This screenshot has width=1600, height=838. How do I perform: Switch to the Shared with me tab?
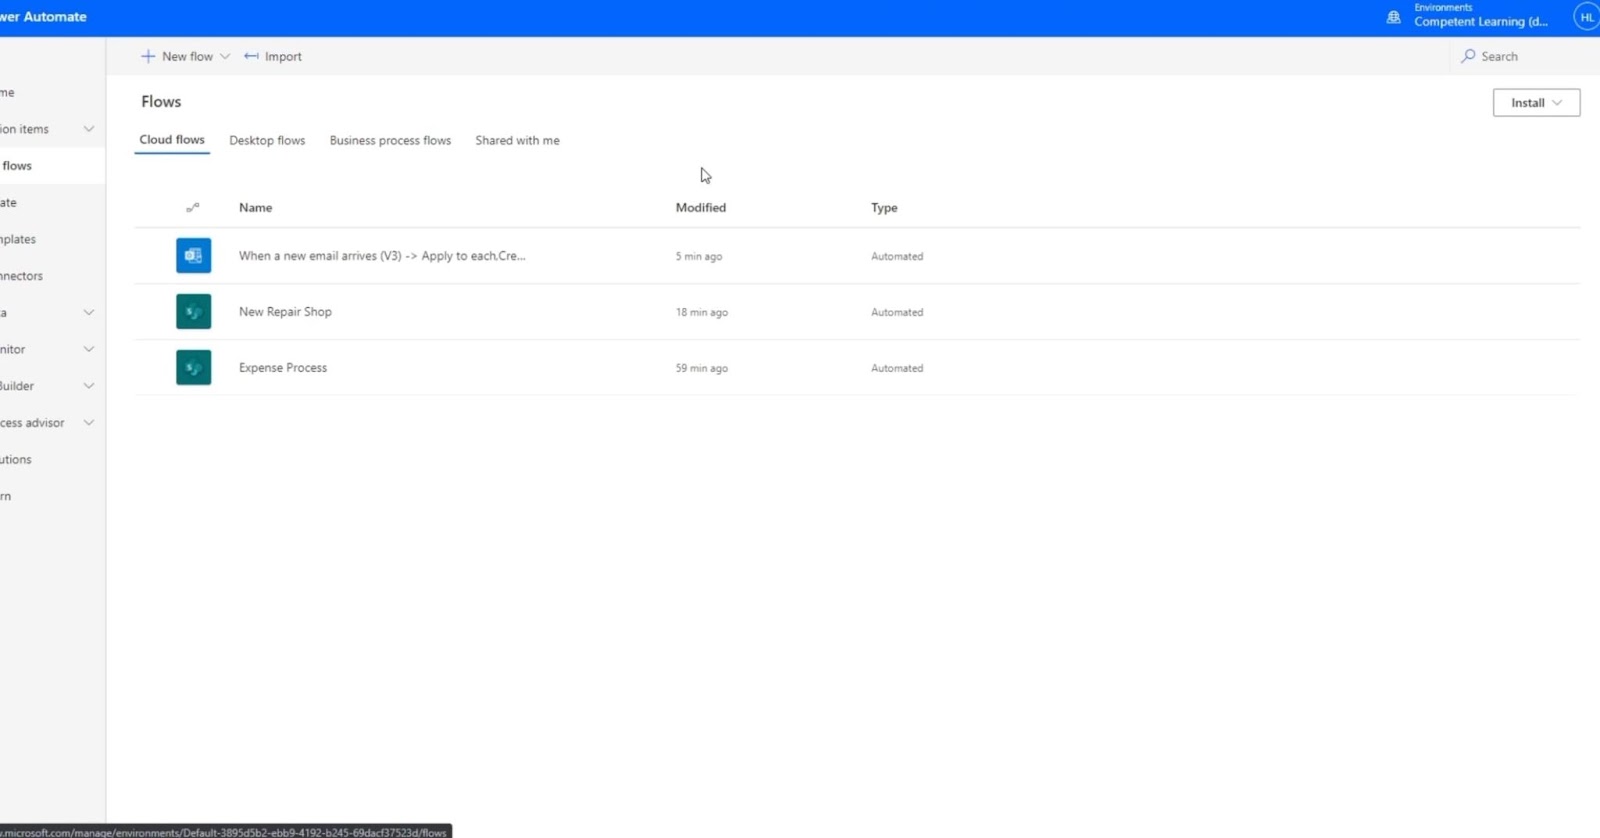tap(517, 141)
